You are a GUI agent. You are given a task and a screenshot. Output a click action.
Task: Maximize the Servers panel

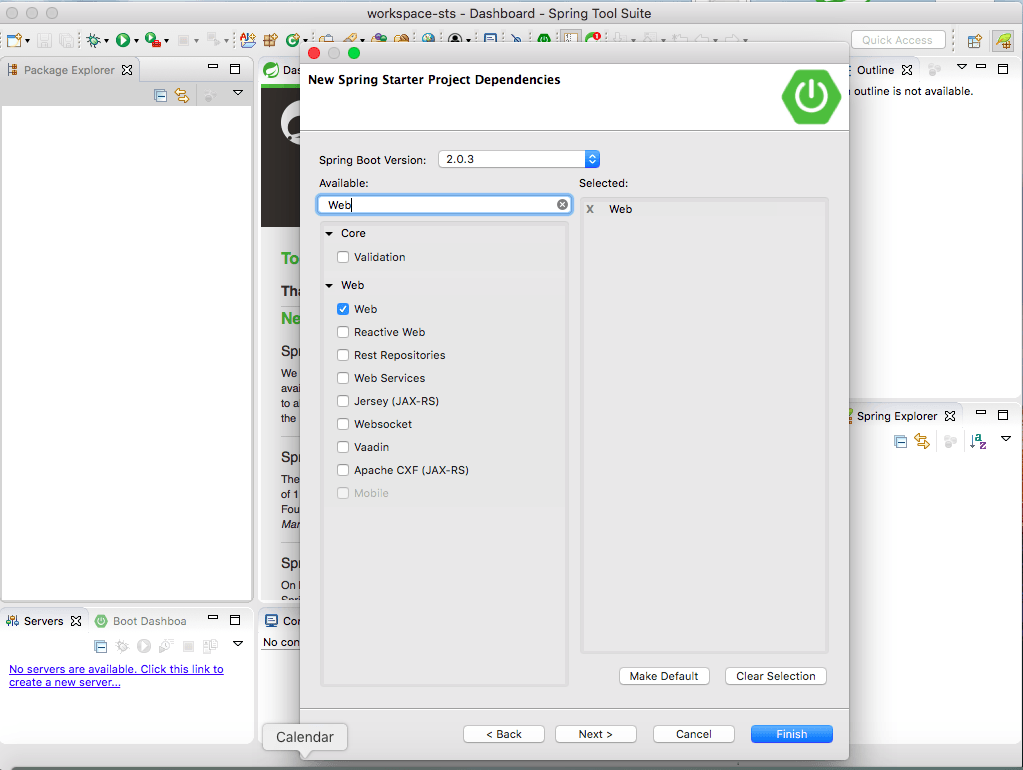point(235,619)
